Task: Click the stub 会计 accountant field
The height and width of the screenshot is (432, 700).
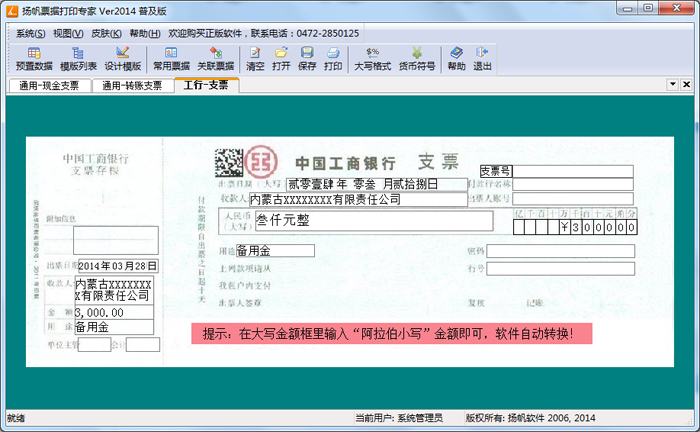Action: tap(142, 345)
